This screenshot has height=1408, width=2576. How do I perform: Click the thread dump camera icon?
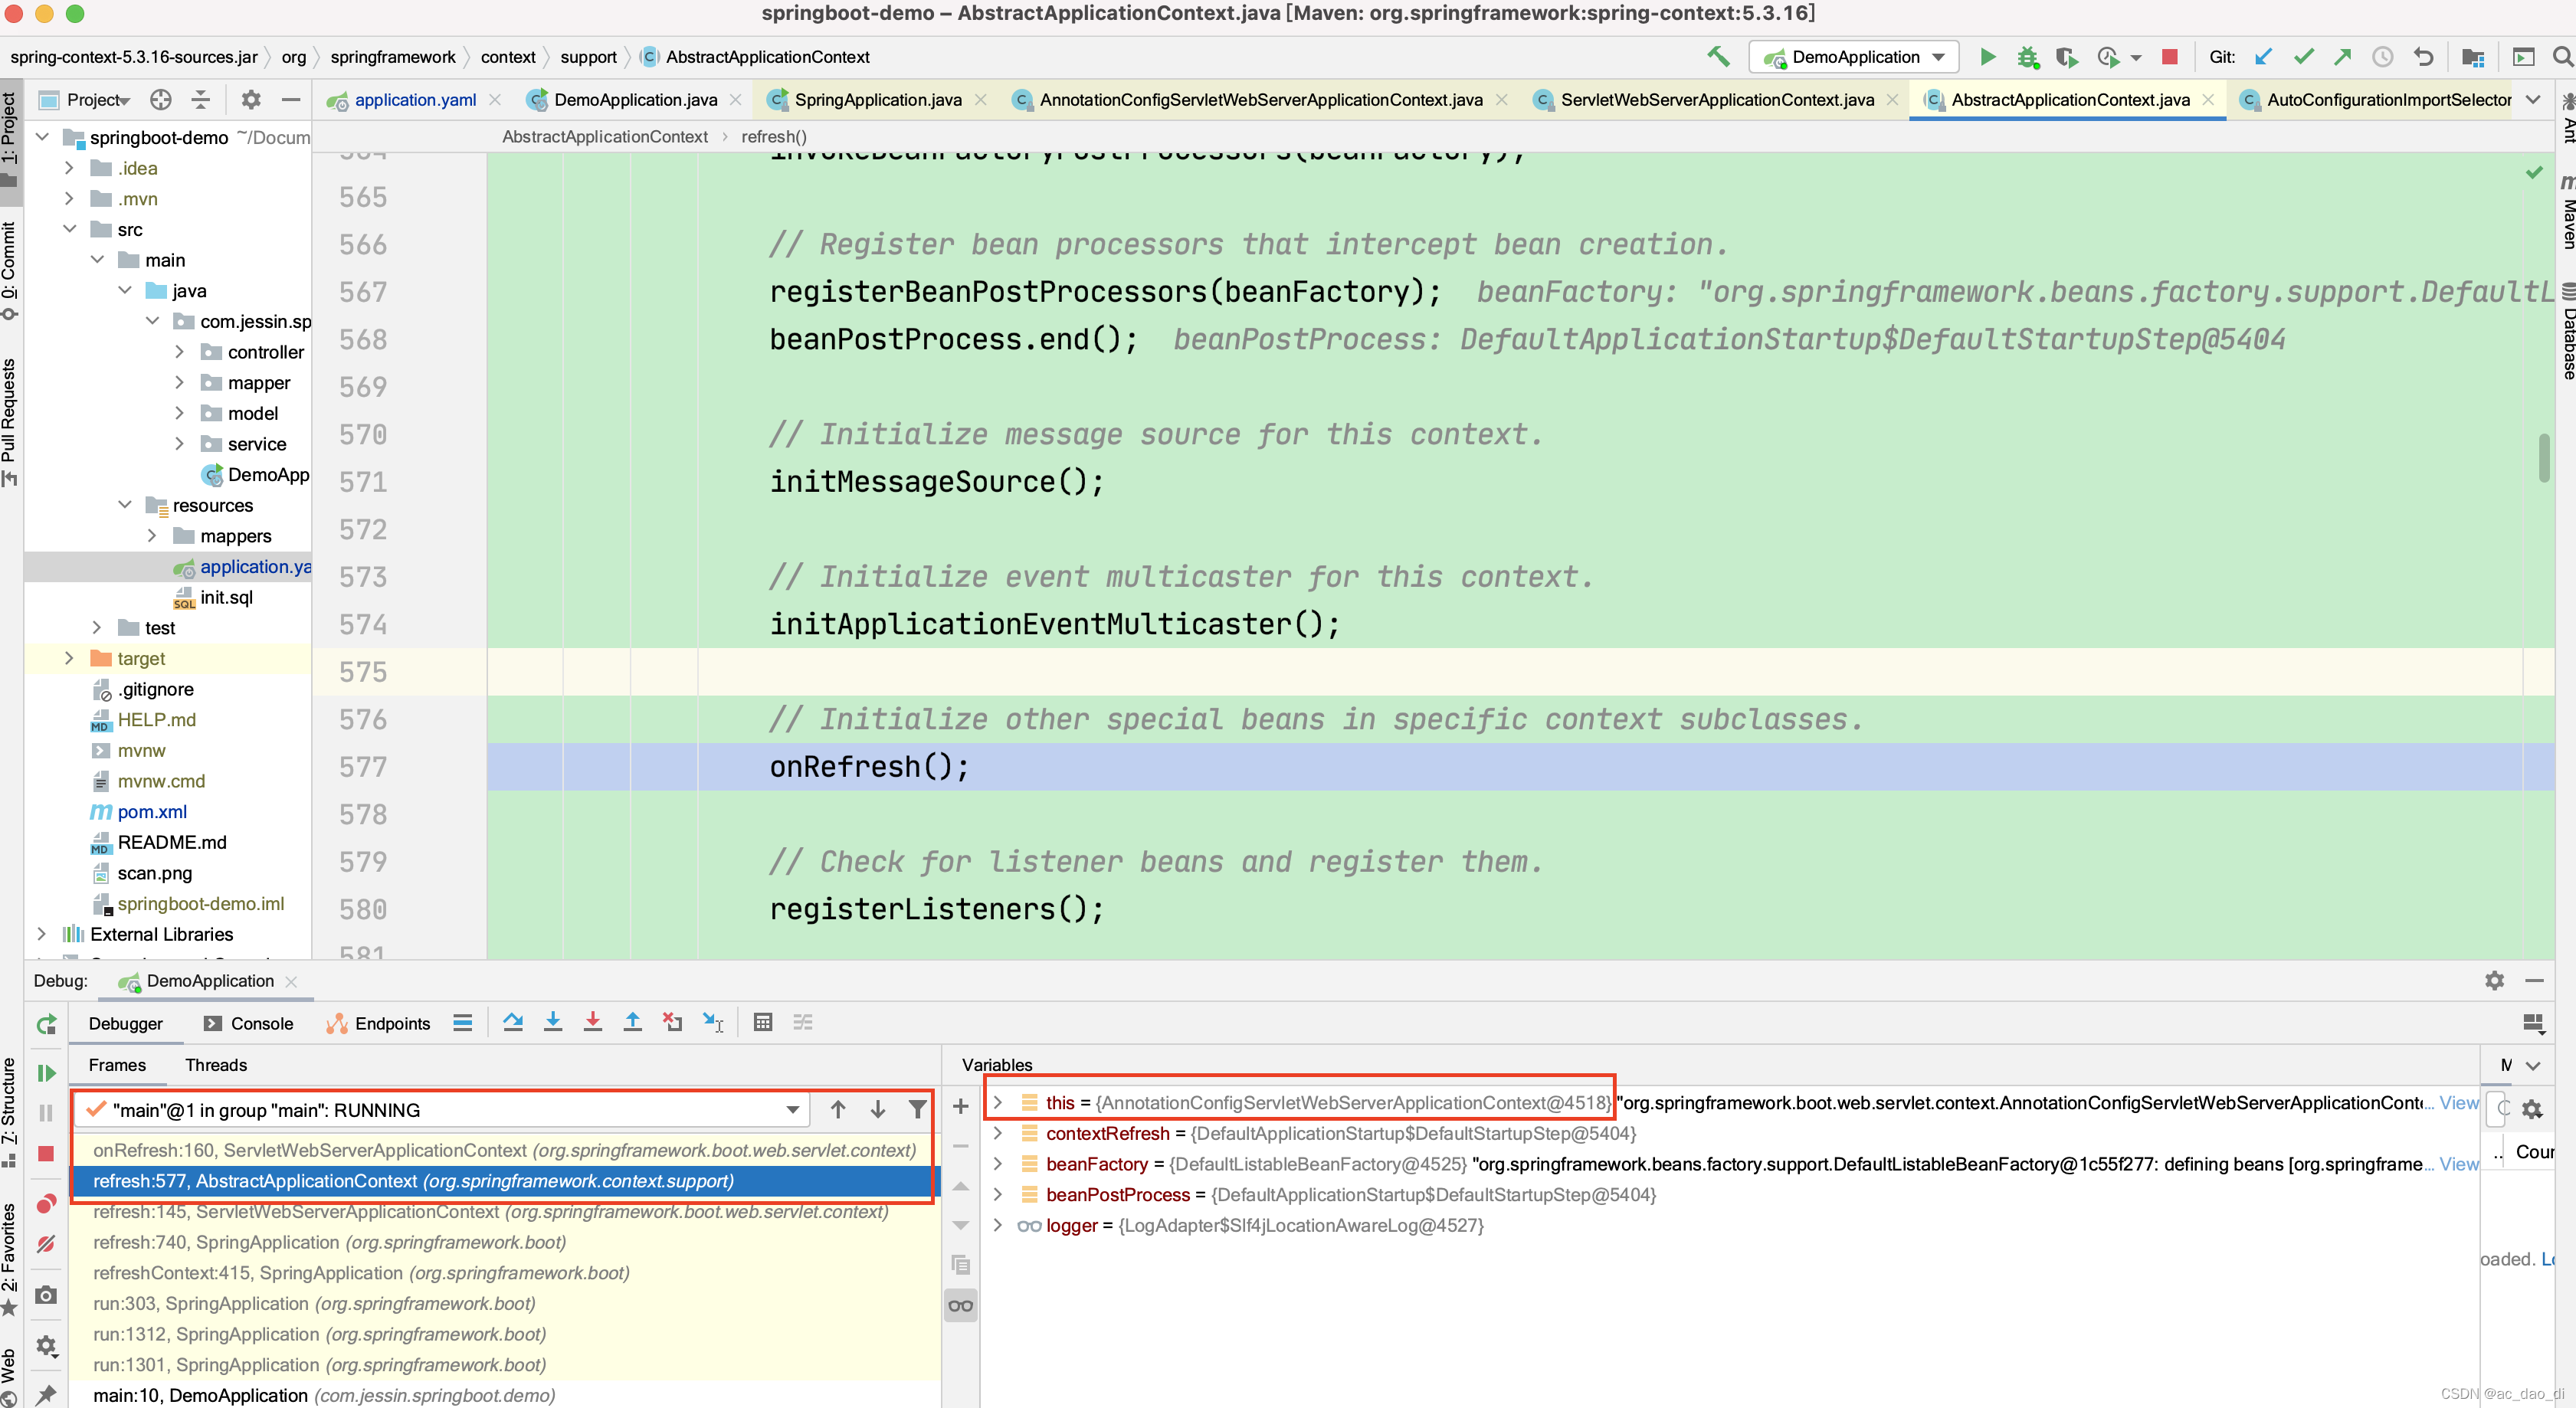[x=46, y=1295]
